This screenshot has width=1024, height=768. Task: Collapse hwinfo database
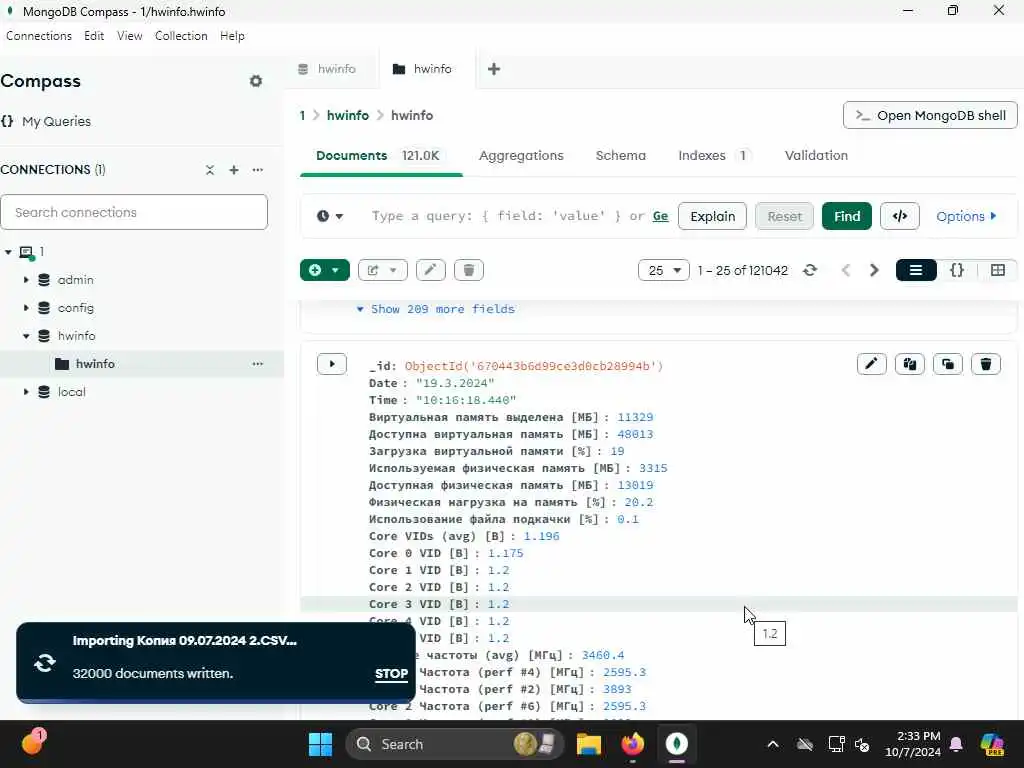[x=26, y=336]
